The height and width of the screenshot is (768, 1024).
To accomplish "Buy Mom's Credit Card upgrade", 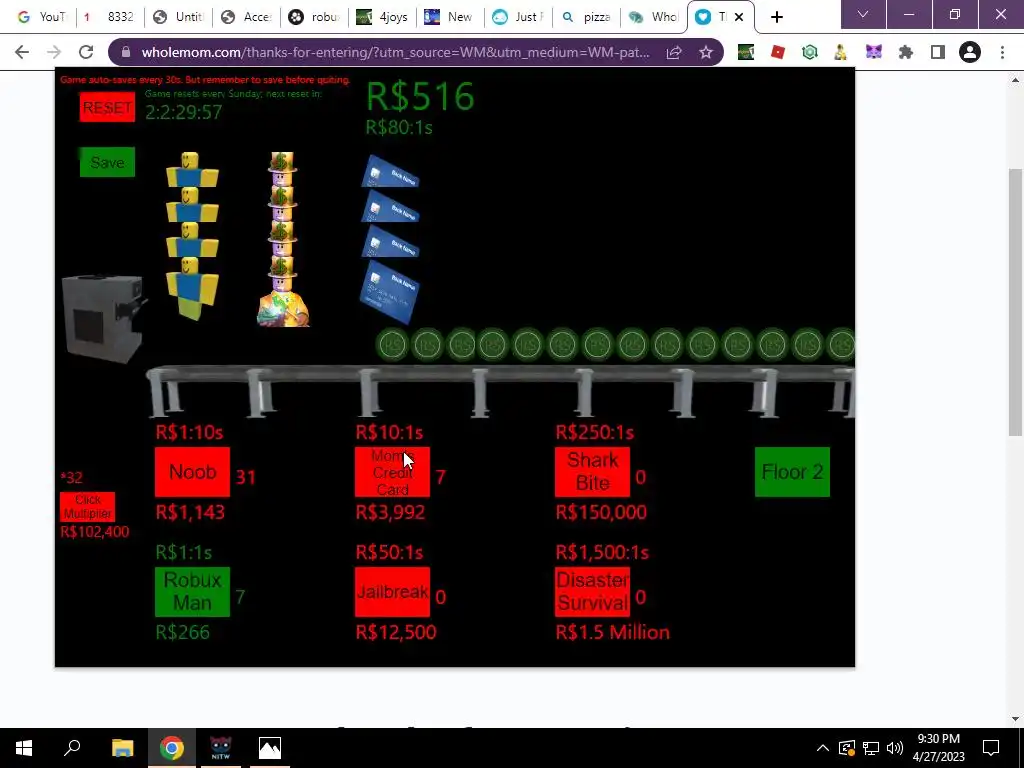I will pyautogui.click(x=392, y=472).
